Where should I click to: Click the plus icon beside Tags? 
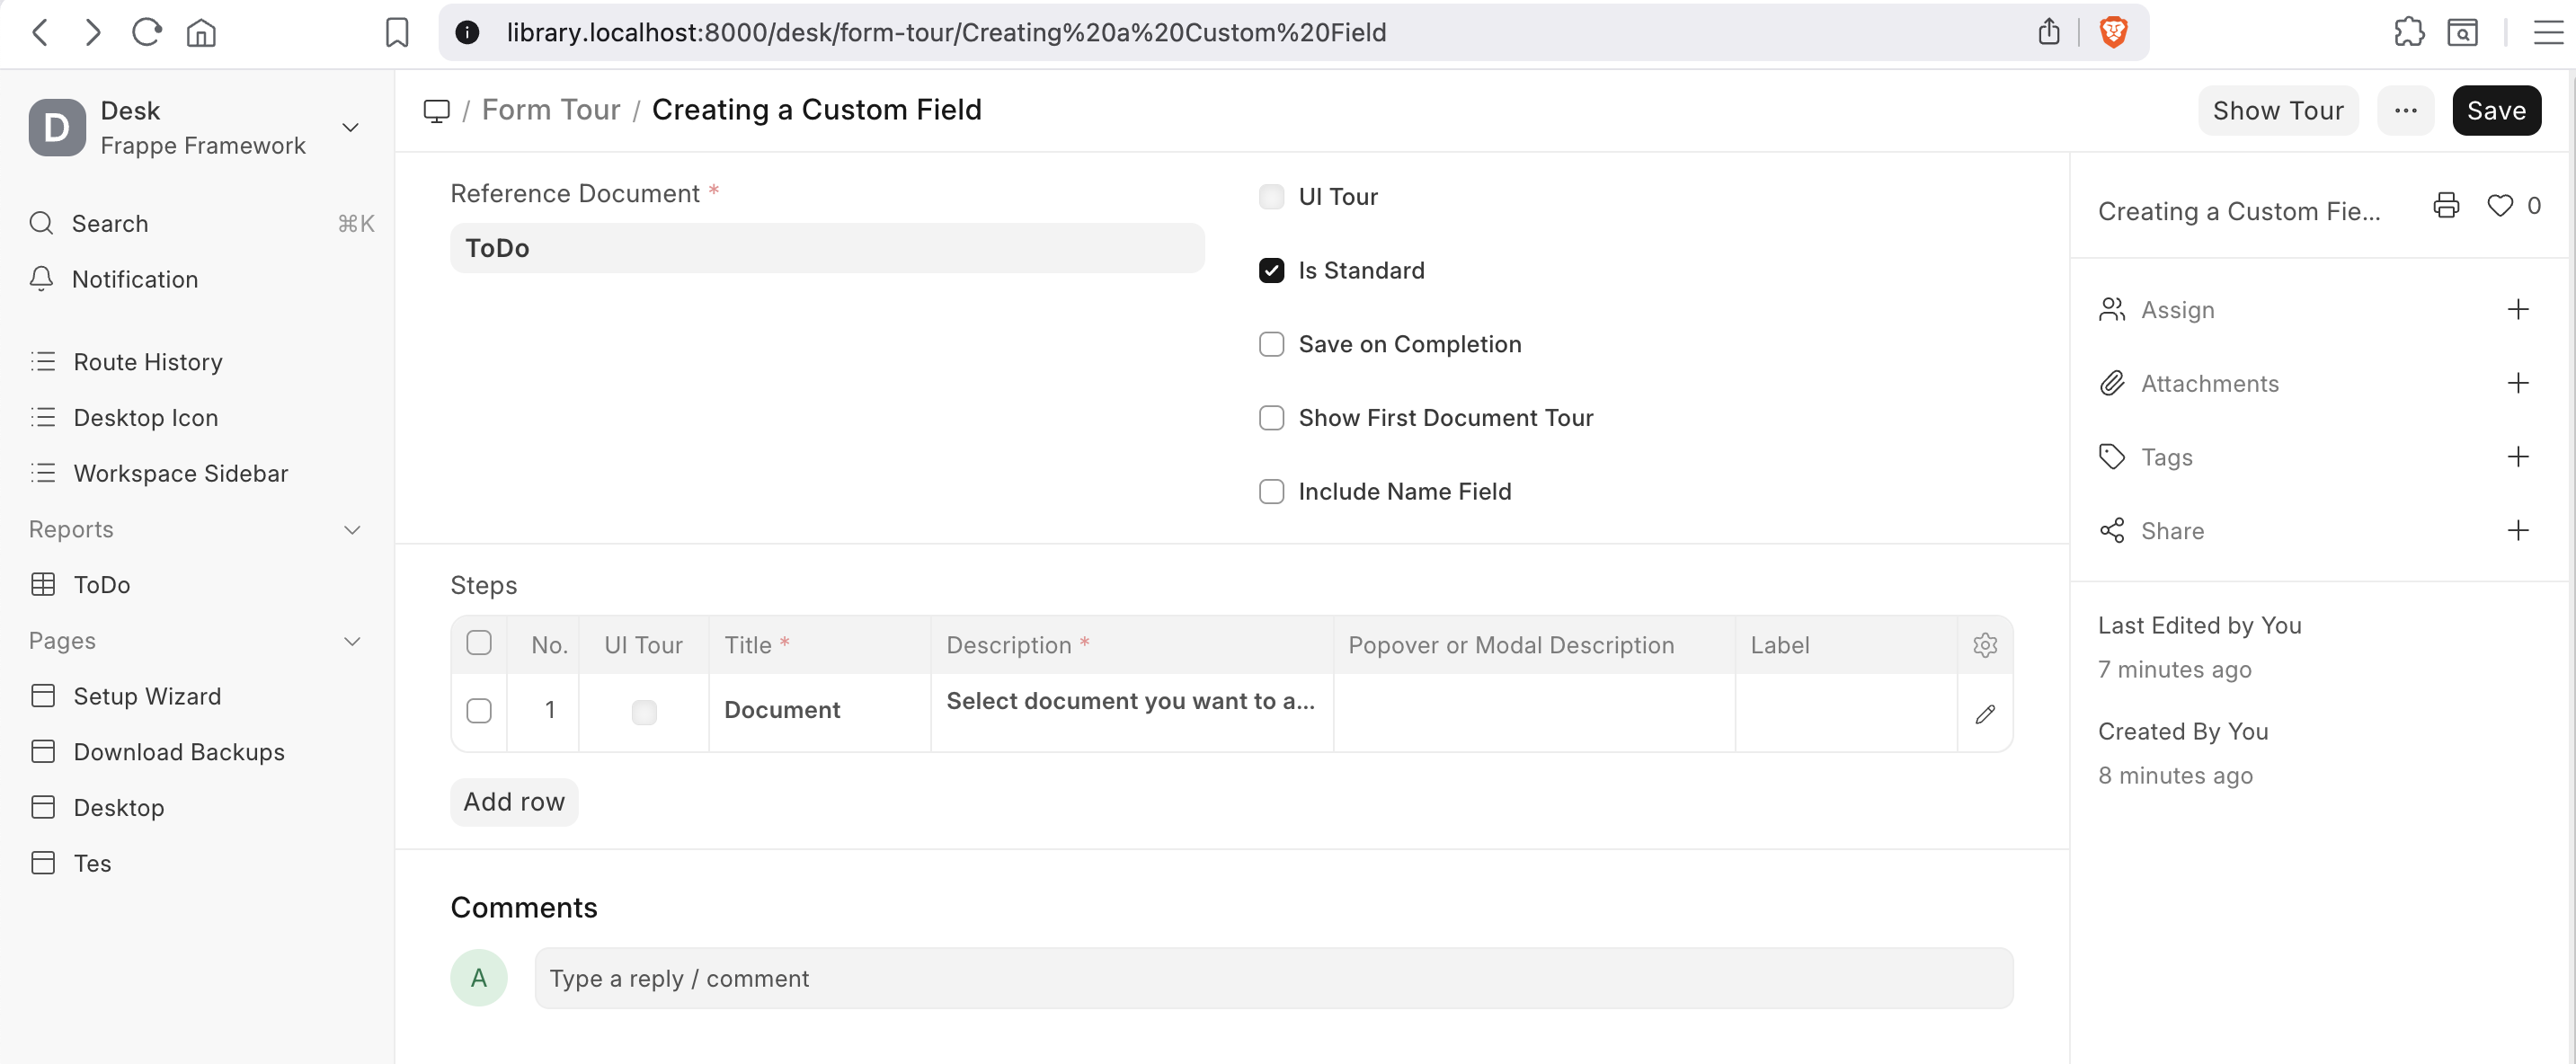coord(2517,457)
